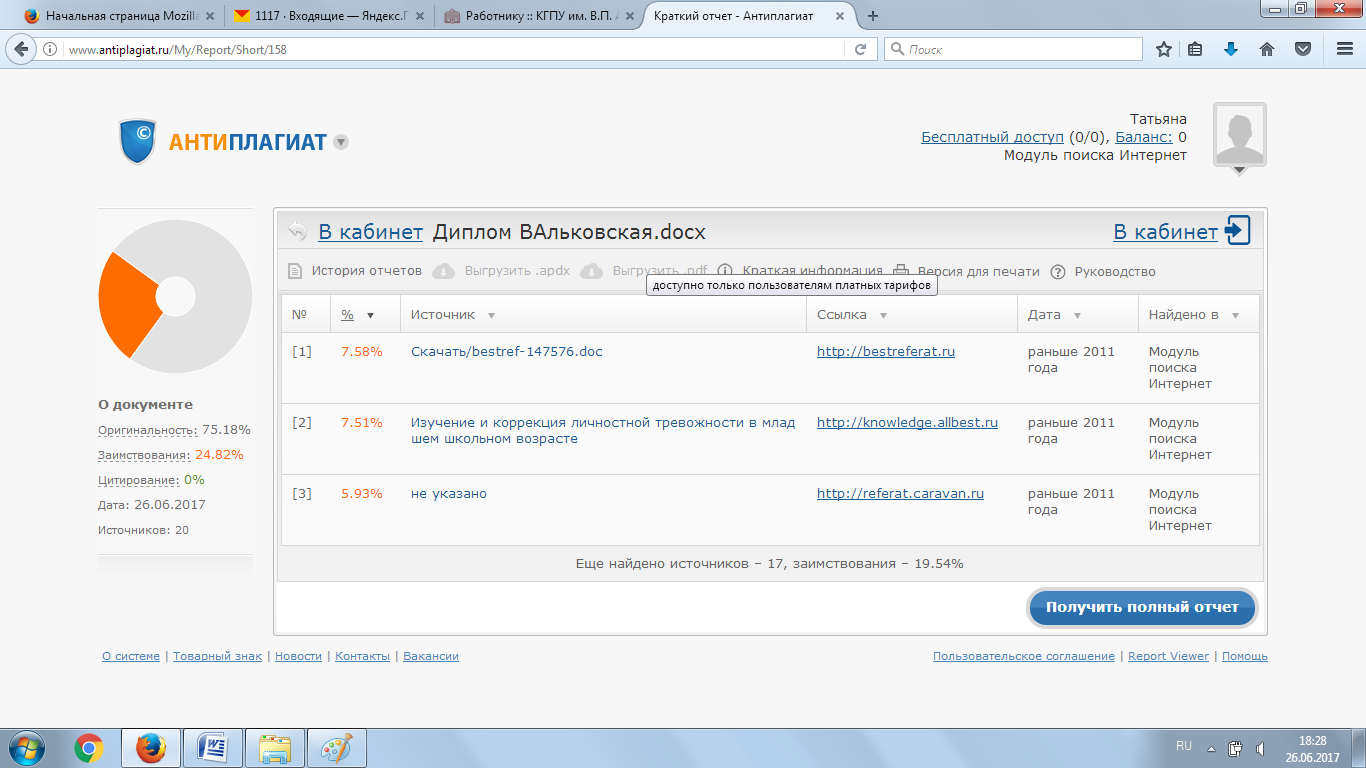Sort table by Дата column arrow
Viewport: 1366px width, 768px height.
coord(1077,315)
